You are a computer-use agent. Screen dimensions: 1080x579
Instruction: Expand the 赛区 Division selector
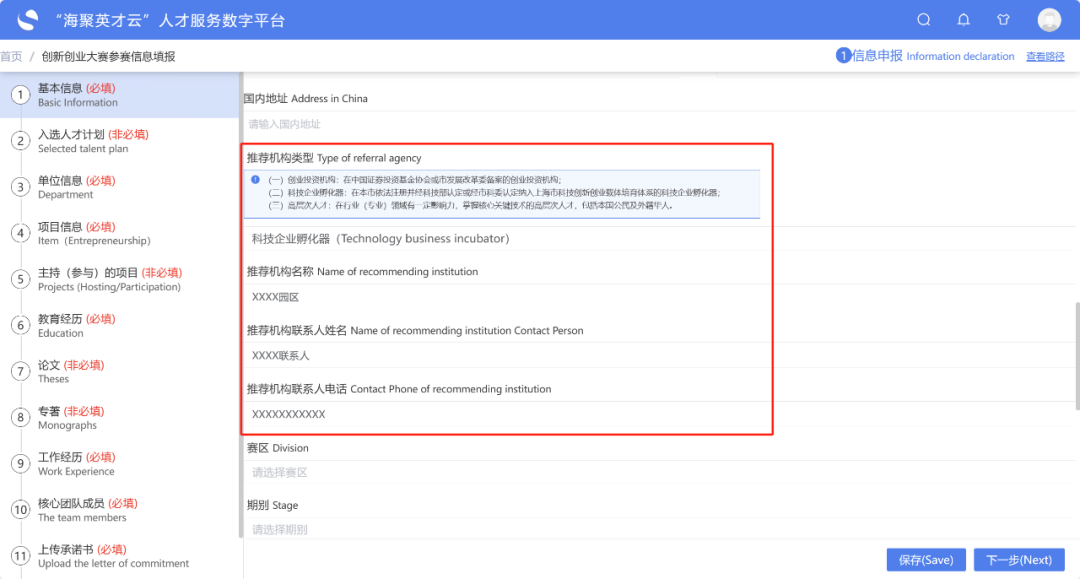[500, 472]
